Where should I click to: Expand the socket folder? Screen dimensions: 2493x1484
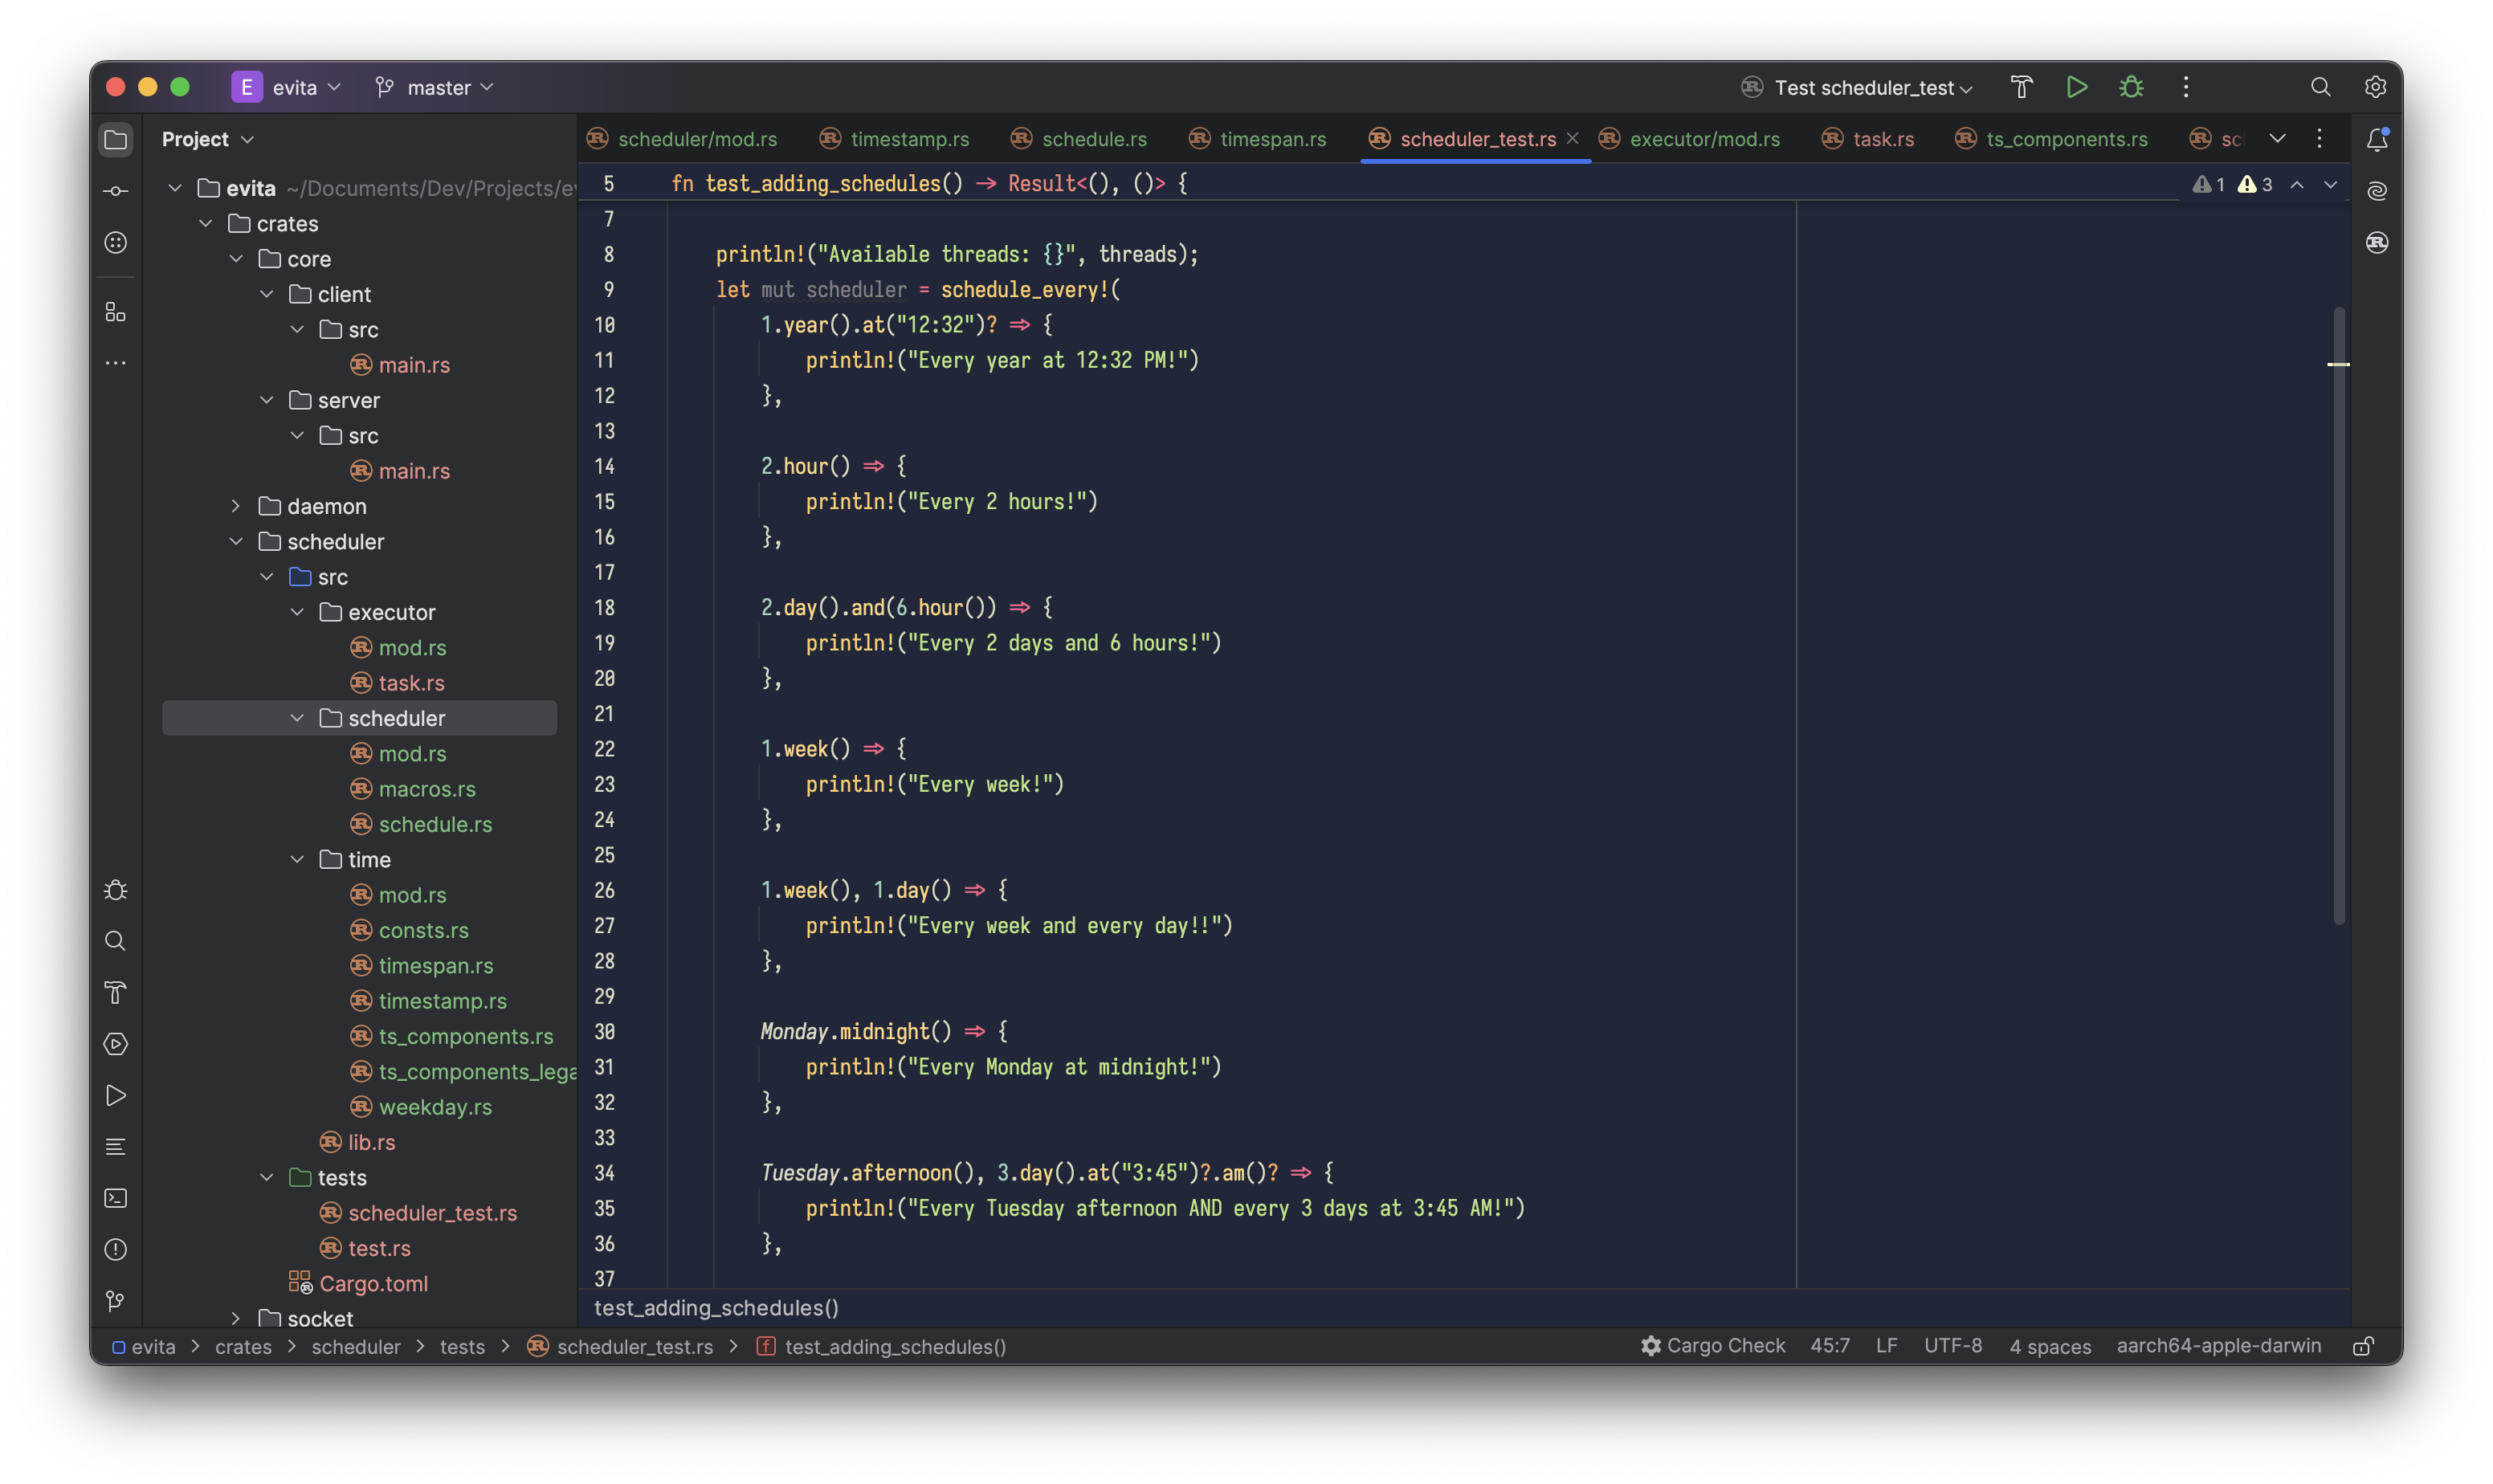click(236, 1318)
